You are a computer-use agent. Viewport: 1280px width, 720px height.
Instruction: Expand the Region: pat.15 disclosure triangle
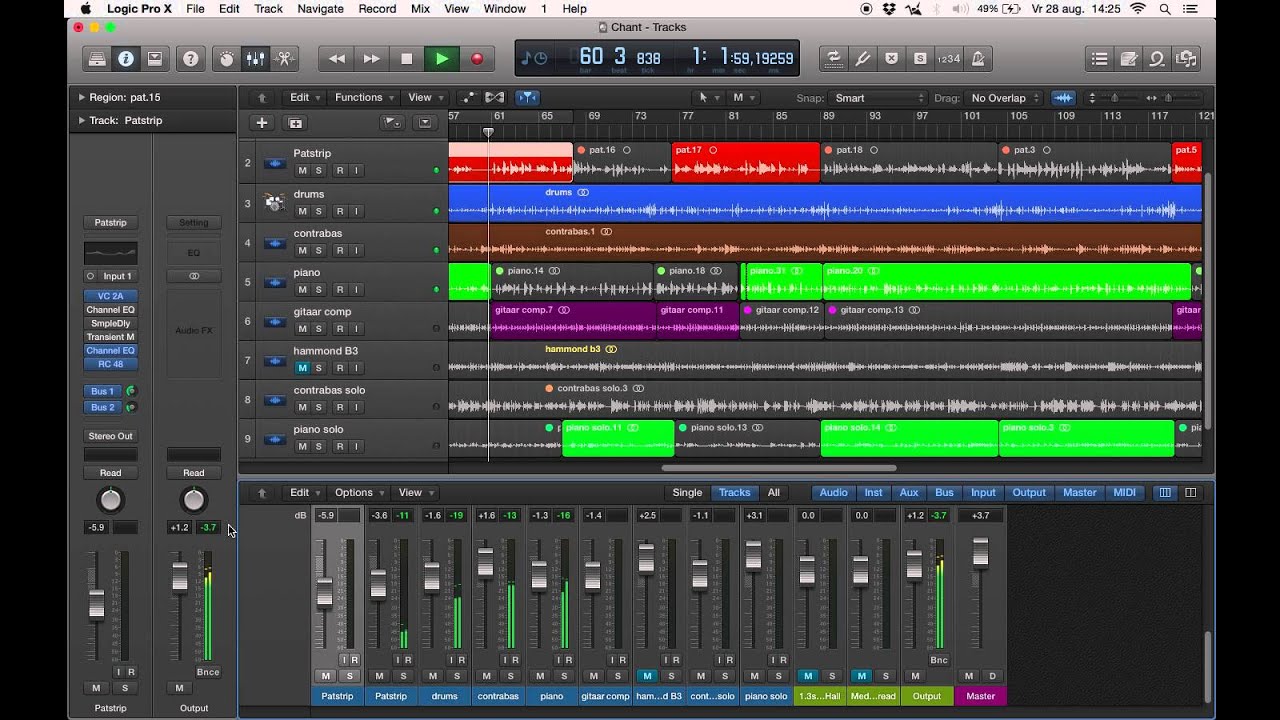pos(82,98)
